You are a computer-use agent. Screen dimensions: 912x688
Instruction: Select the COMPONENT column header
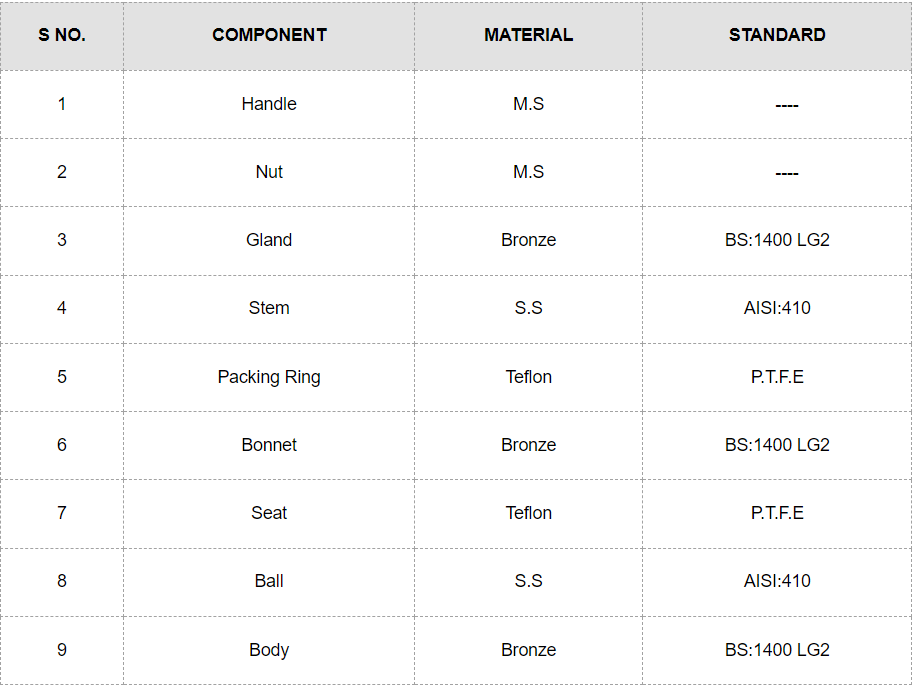[x=269, y=35]
